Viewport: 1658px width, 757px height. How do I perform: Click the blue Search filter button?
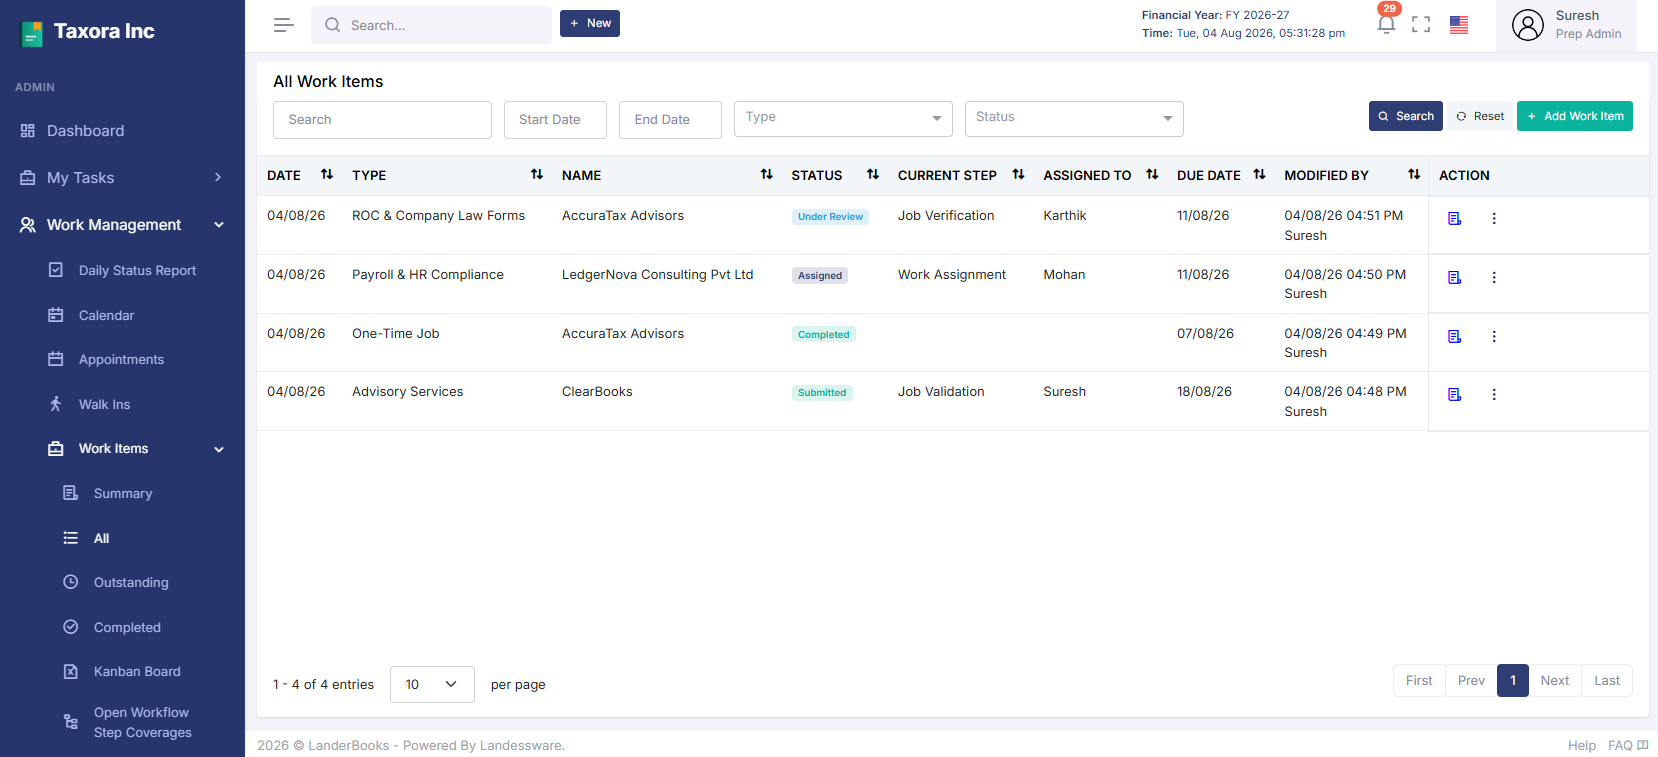(1406, 116)
